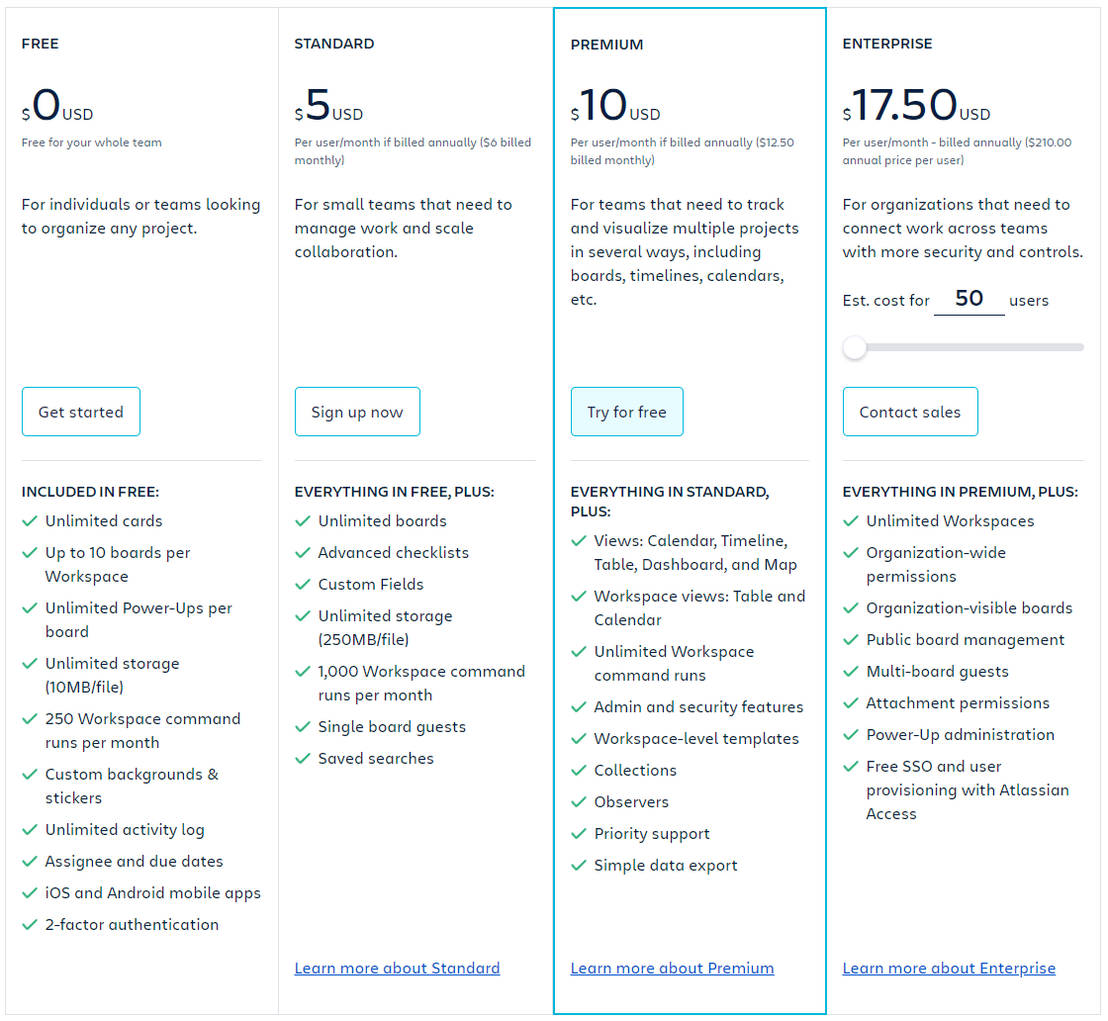The width and height of the screenshot is (1108, 1021).
Task: Click Try for free under Premium
Action: [x=627, y=412]
